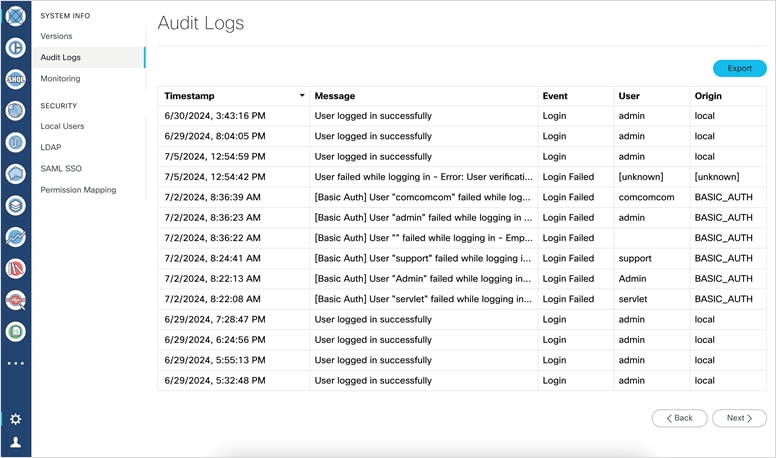
Task: Click the red books icon in sidebar
Action: (15, 268)
